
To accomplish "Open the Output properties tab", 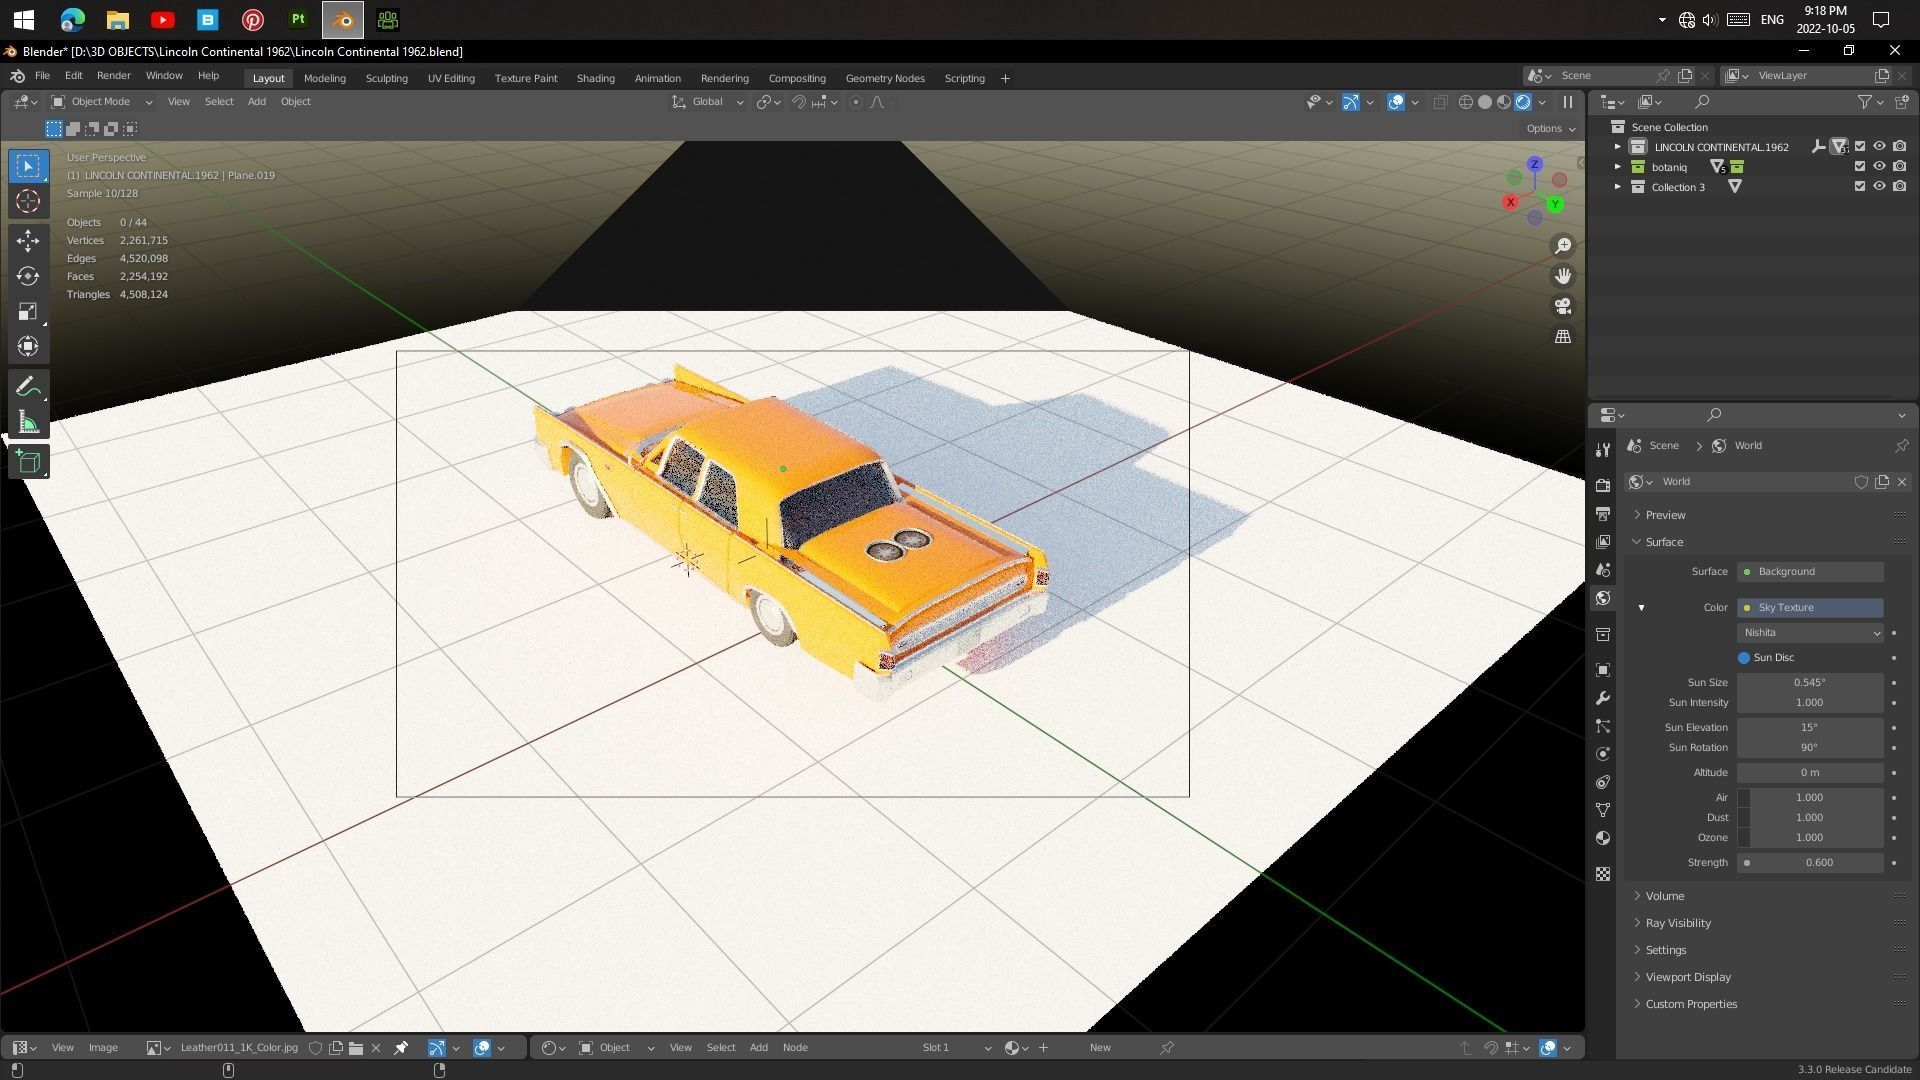I will click(1603, 514).
